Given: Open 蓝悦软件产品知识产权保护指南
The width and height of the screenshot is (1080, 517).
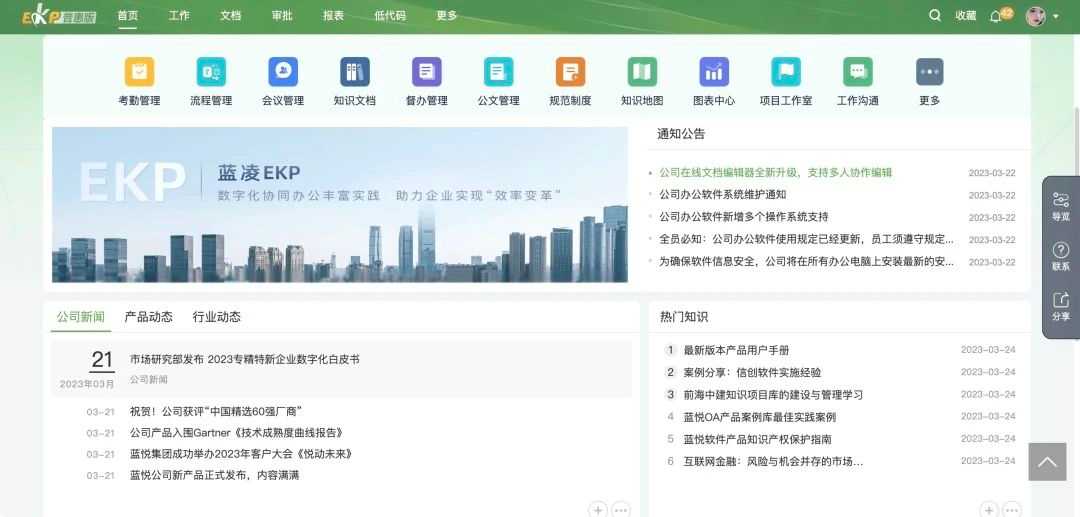Looking at the screenshot, I should tap(757, 439).
